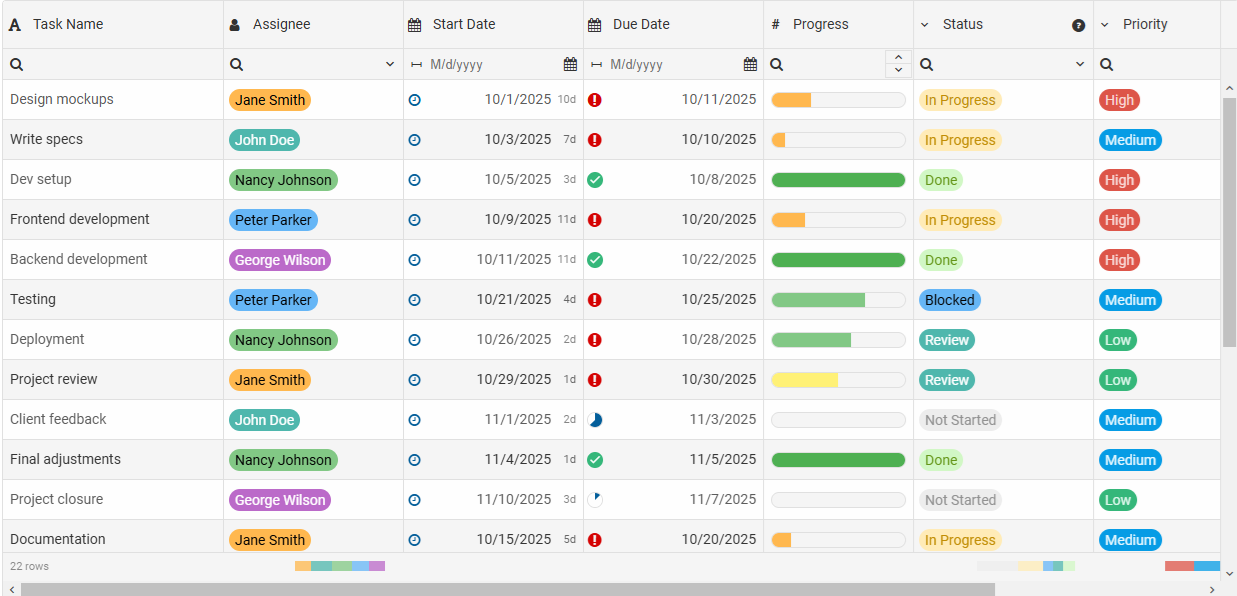The image size is (1237, 596).
Task: Click the Jane Smith tag on Design mockups
Action: pyautogui.click(x=270, y=100)
